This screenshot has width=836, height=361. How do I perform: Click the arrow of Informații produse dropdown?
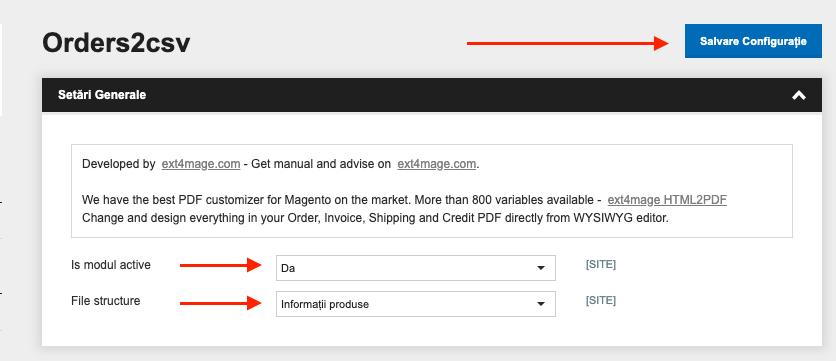pos(541,304)
